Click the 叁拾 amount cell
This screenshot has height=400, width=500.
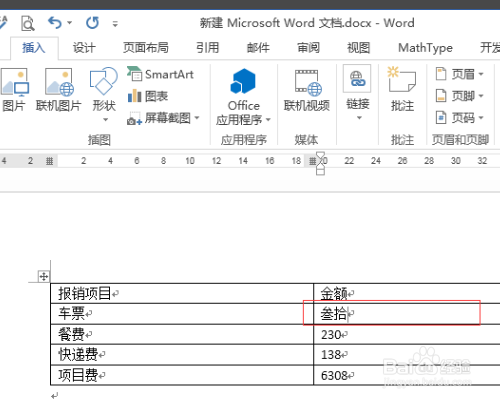tap(407, 314)
